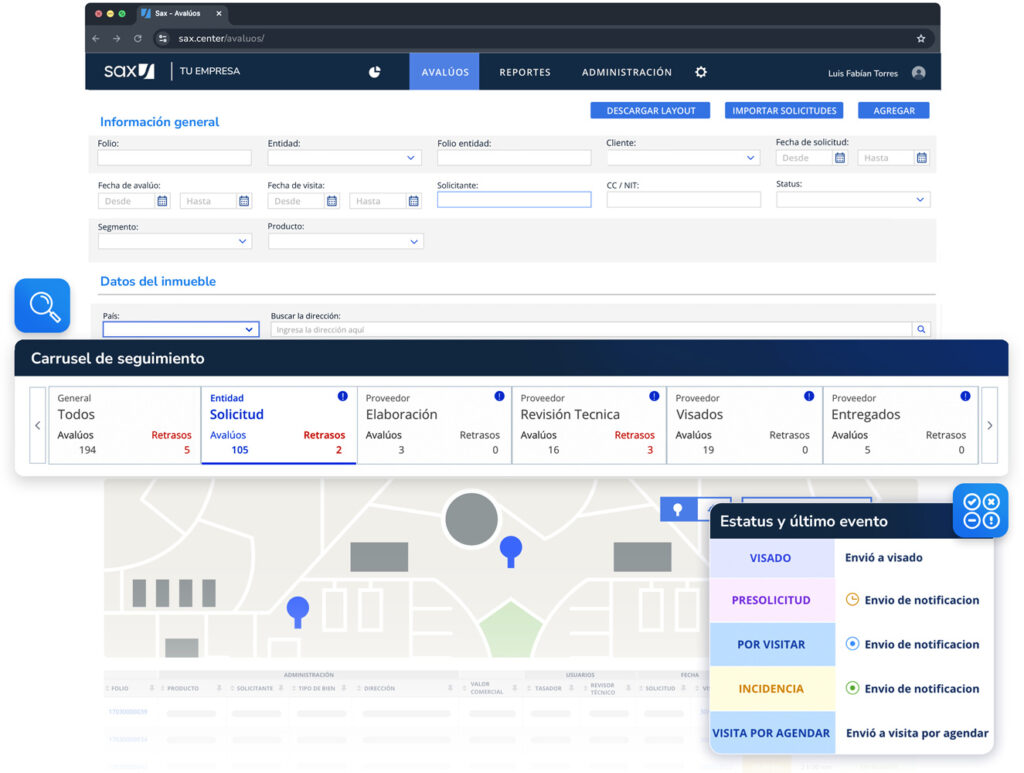Click the address search magnifier icon
This screenshot has height=773, width=1024.
click(x=921, y=329)
